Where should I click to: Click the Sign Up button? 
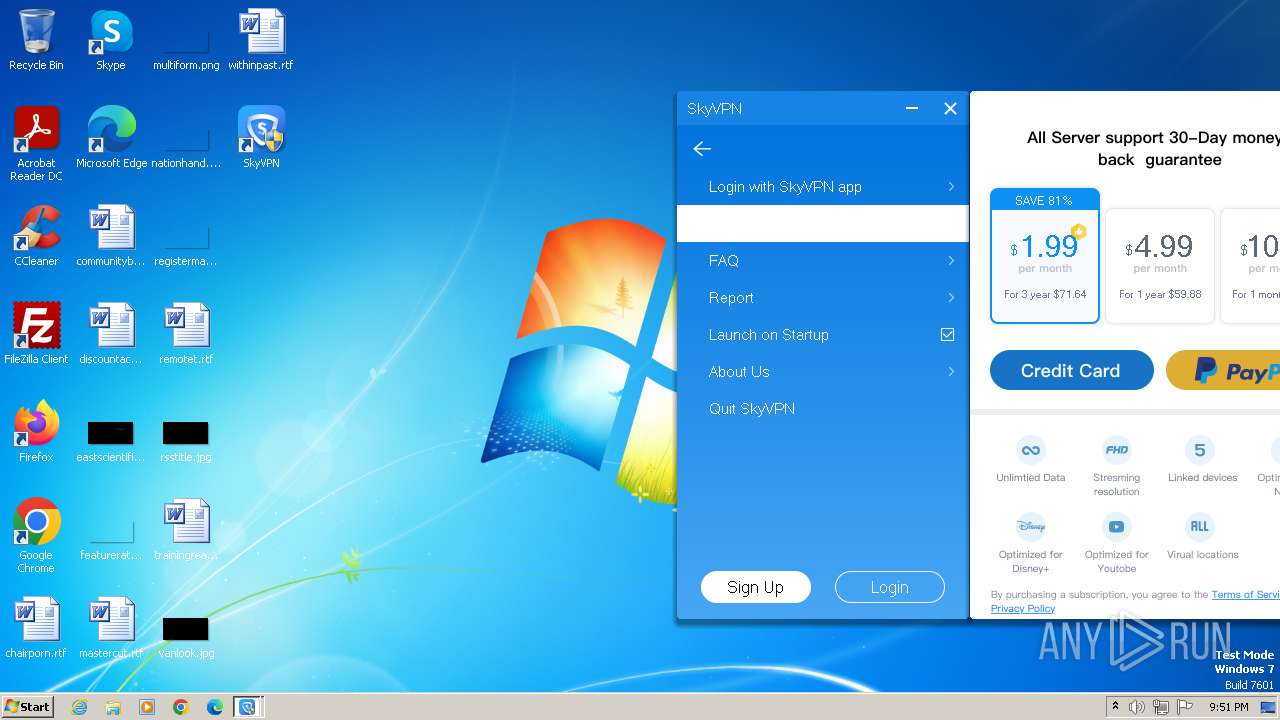tap(755, 587)
